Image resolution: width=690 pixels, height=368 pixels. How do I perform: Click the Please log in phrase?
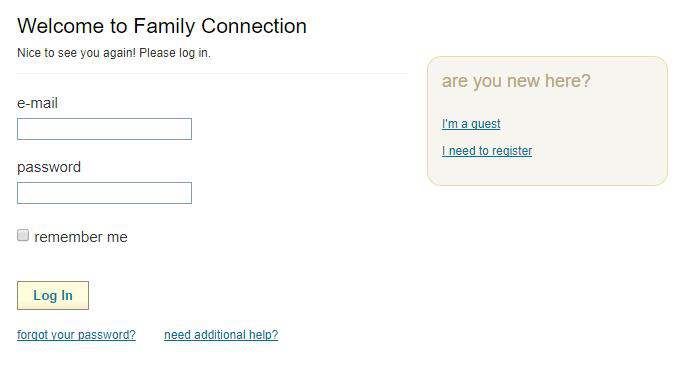[x=175, y=53]
